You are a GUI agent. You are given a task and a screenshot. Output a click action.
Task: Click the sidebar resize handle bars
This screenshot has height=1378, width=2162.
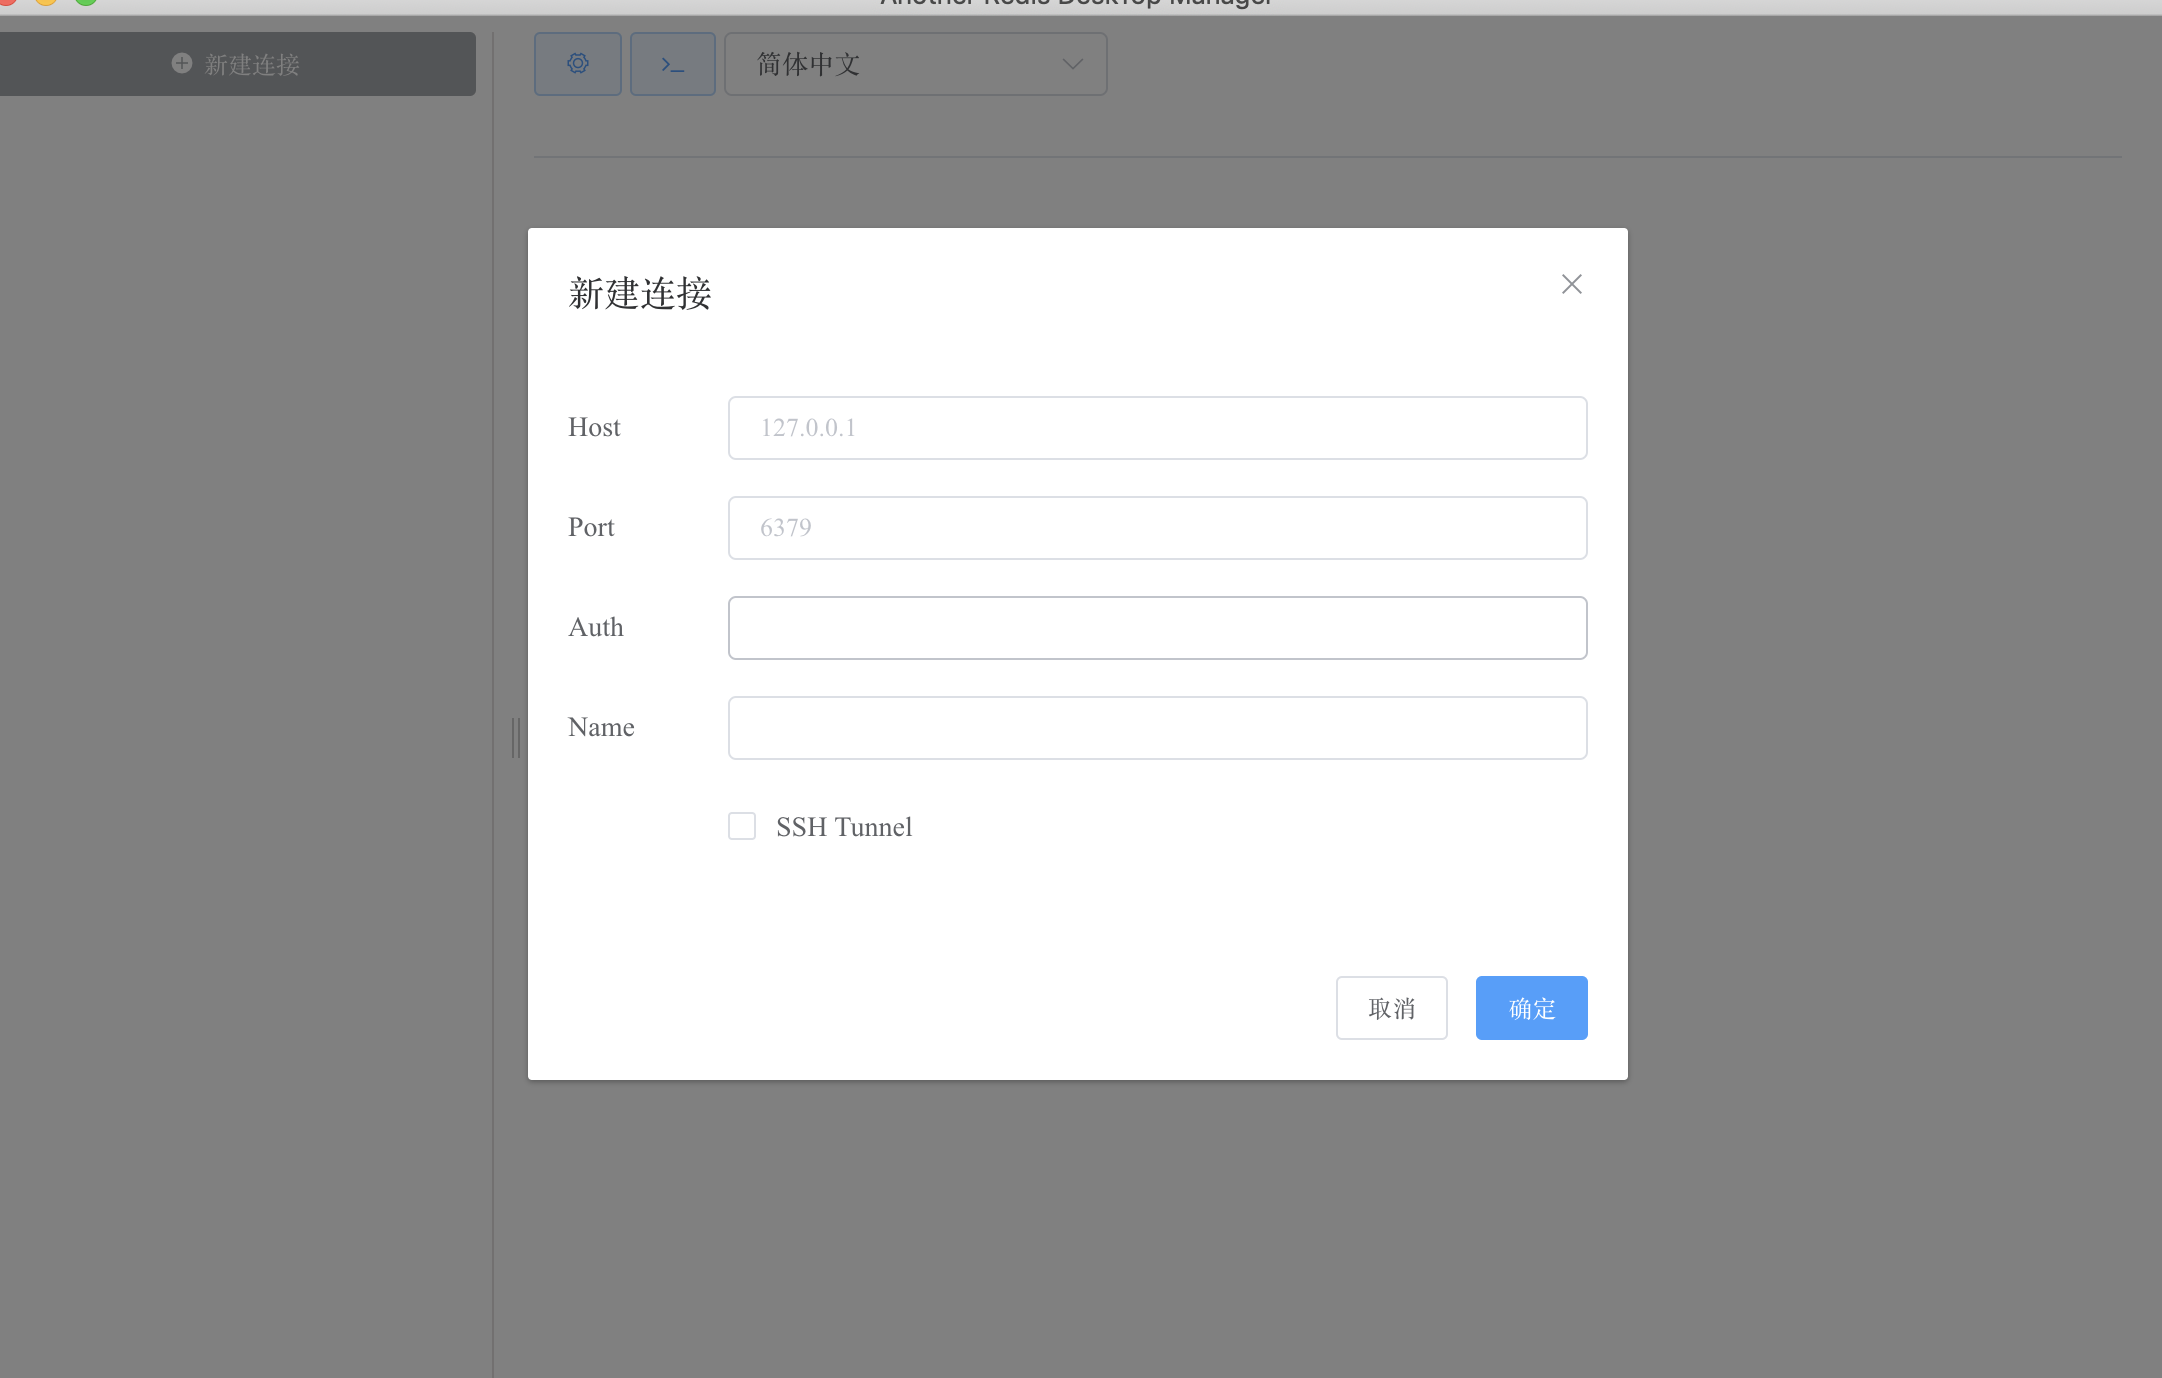pos(516,738)
